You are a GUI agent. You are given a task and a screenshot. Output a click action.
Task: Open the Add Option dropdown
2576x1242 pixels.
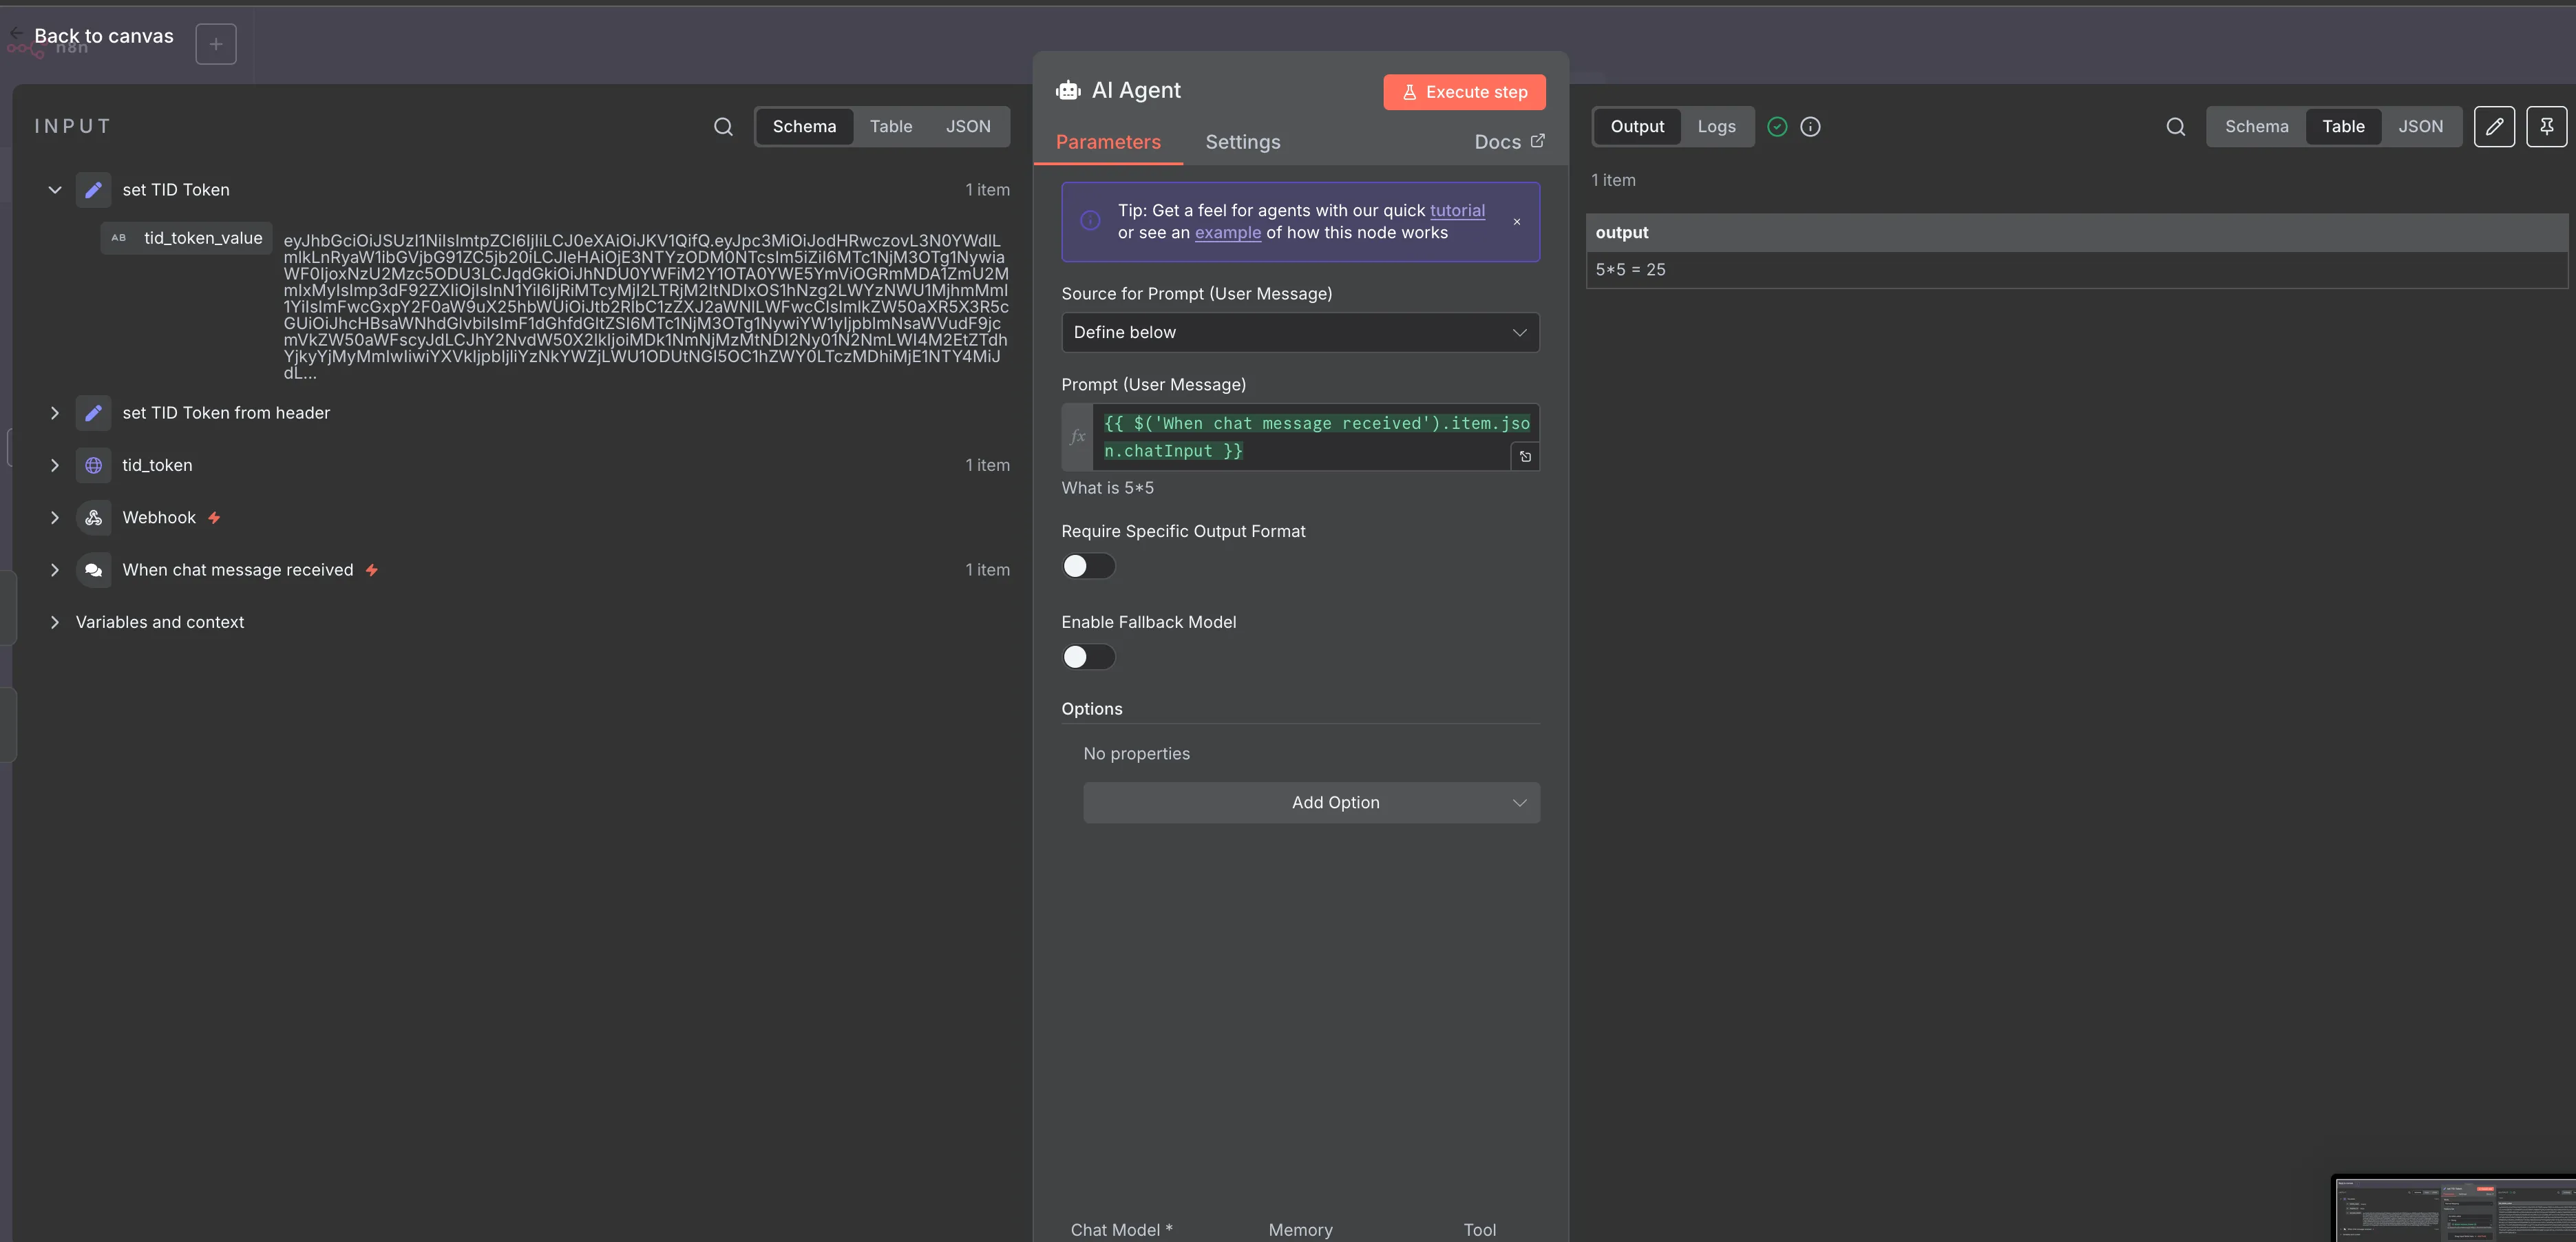coord(1311,803)
